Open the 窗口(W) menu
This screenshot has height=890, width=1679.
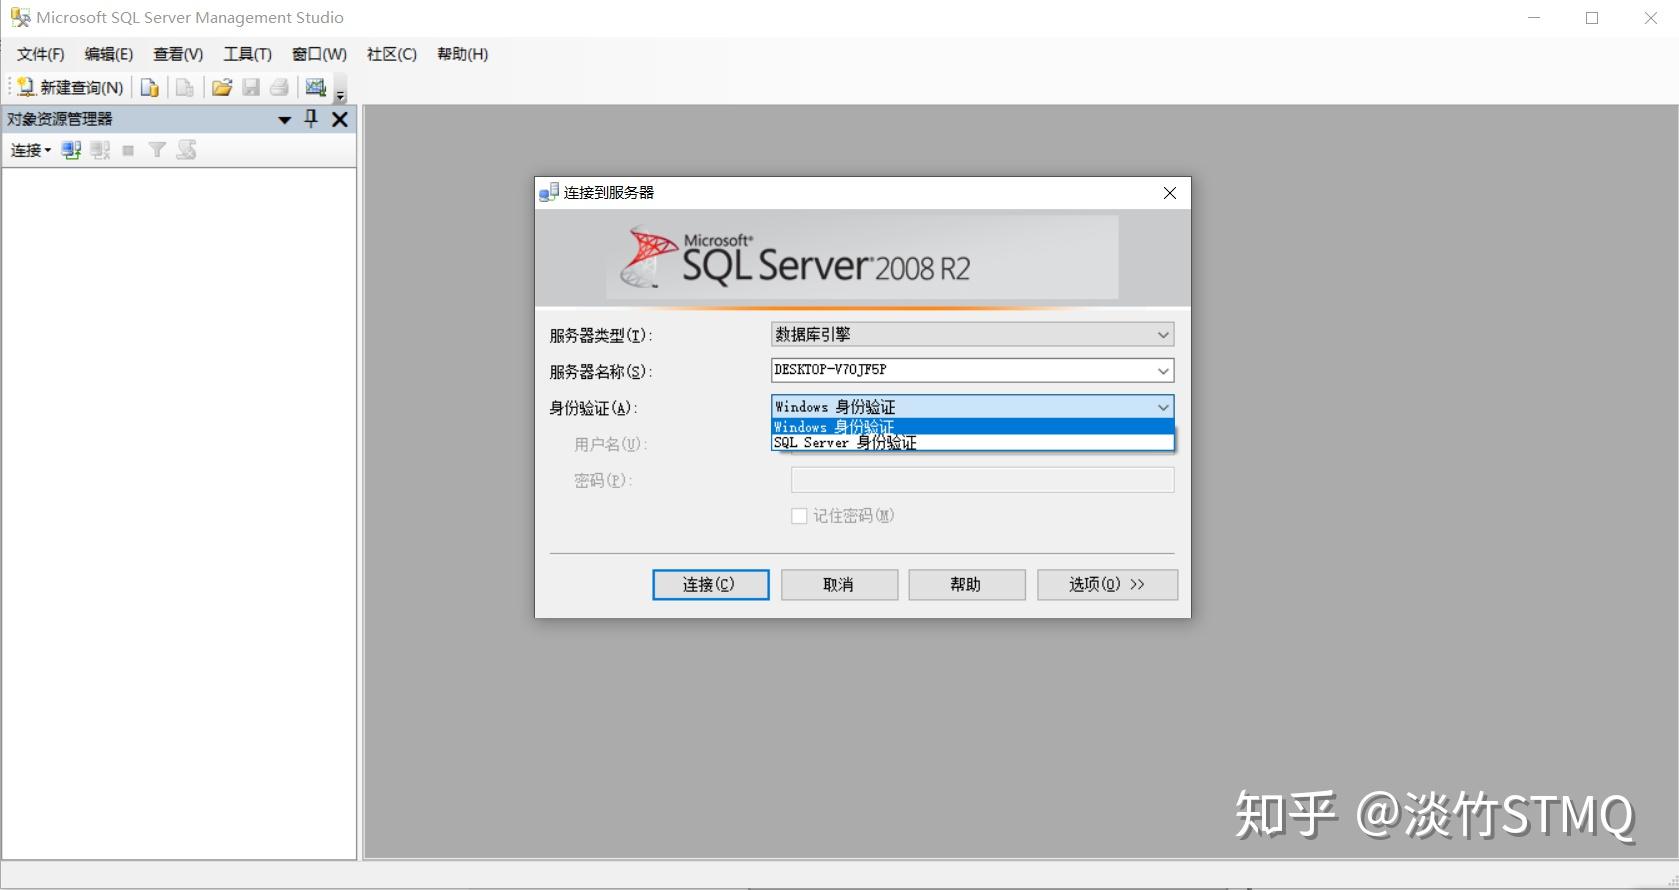[319, 54]
